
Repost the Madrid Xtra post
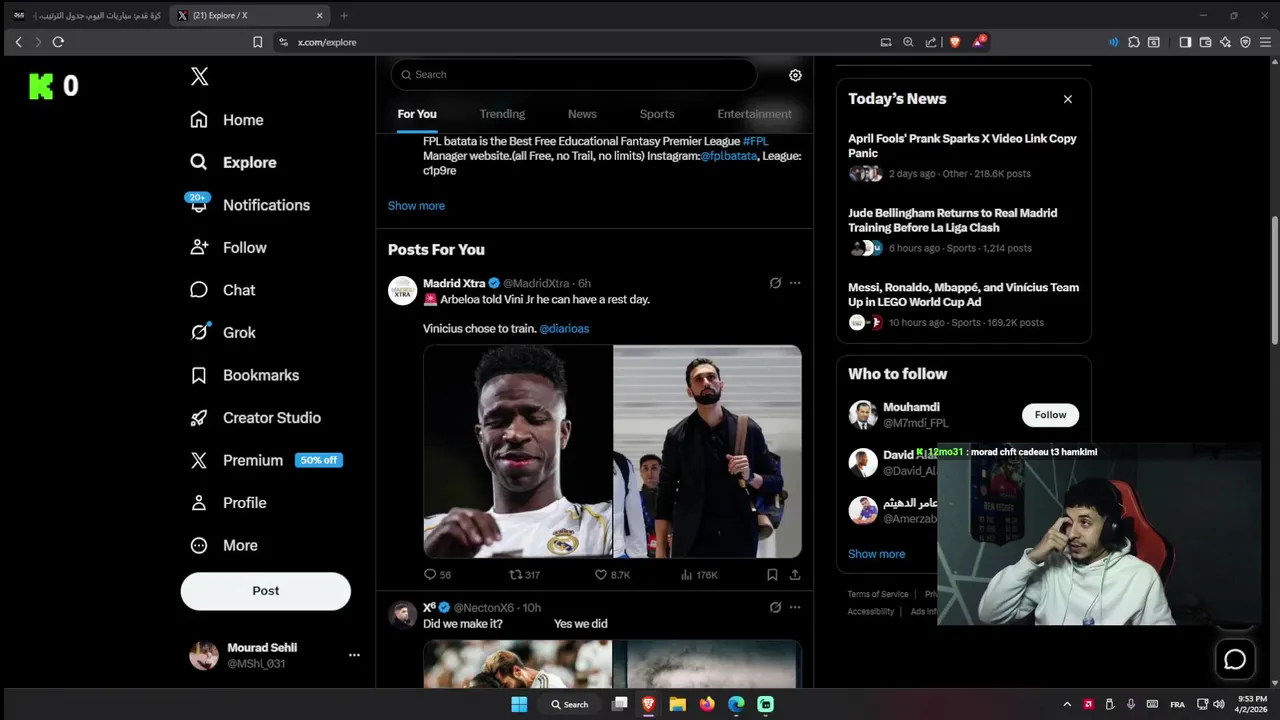[524, 575]
